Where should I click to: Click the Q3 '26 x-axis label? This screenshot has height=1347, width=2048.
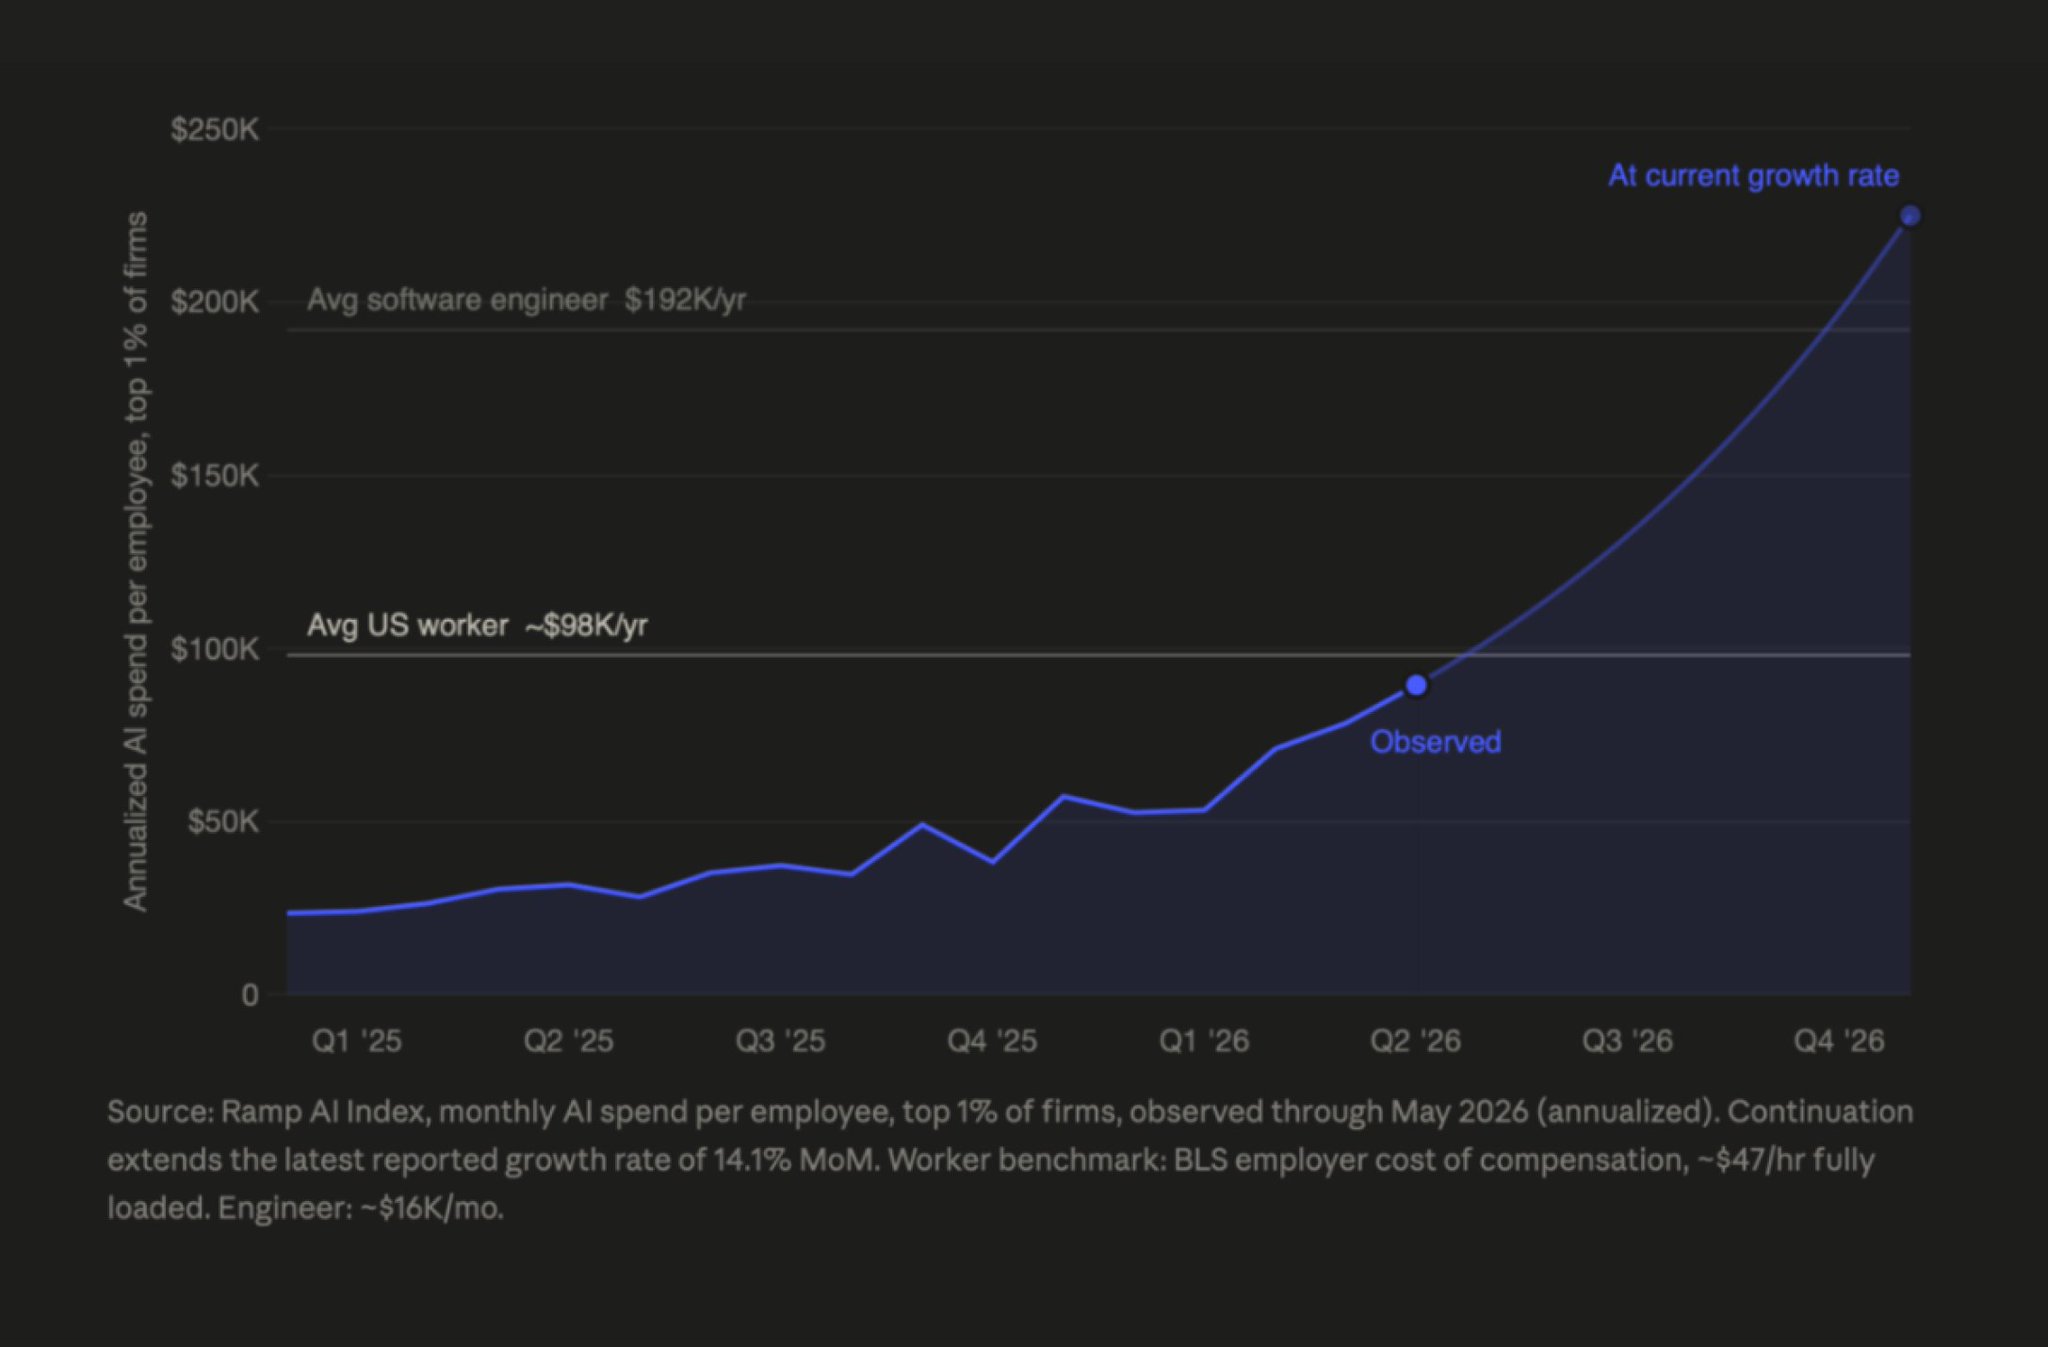[x=1627, y=1041]
